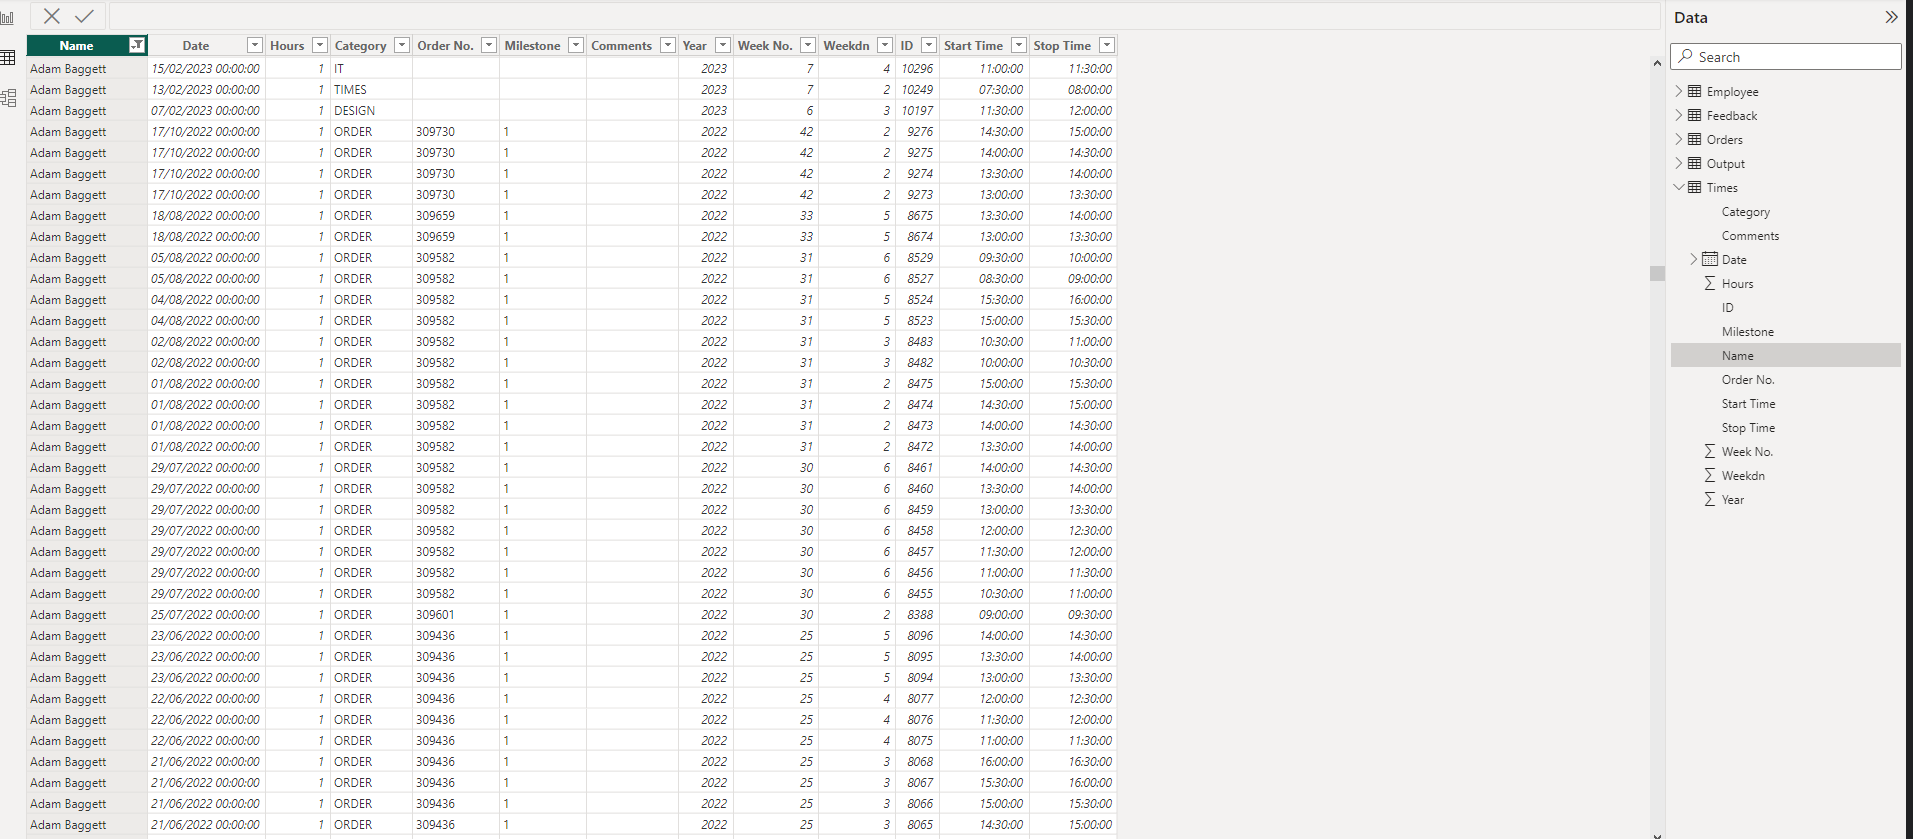Select the Milestone column header
Image resolution: width=1913 pixels, height=839 pixels.
click(x=532, y=45)
